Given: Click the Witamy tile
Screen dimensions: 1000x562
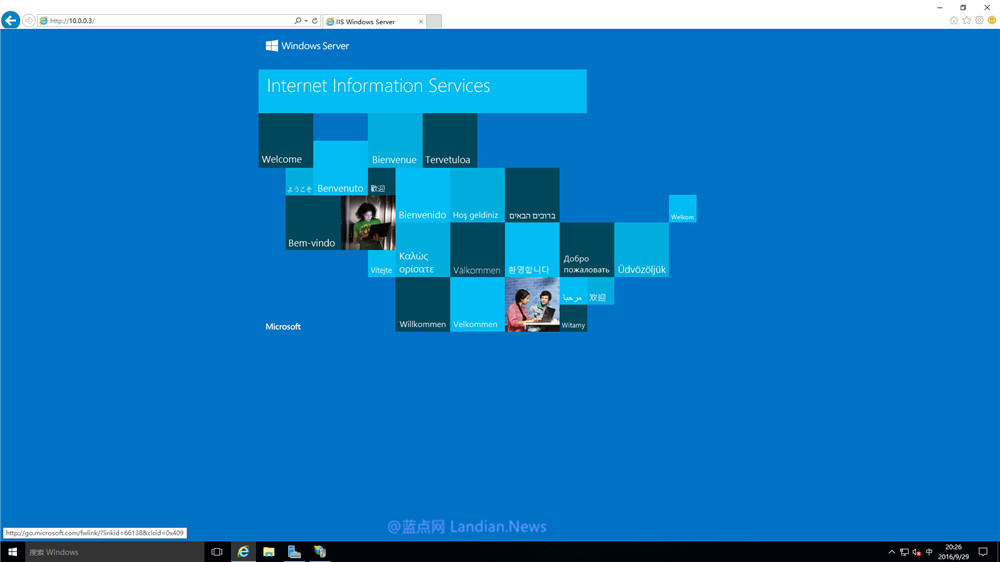Looking at the screenshot, I should [573, 318].
